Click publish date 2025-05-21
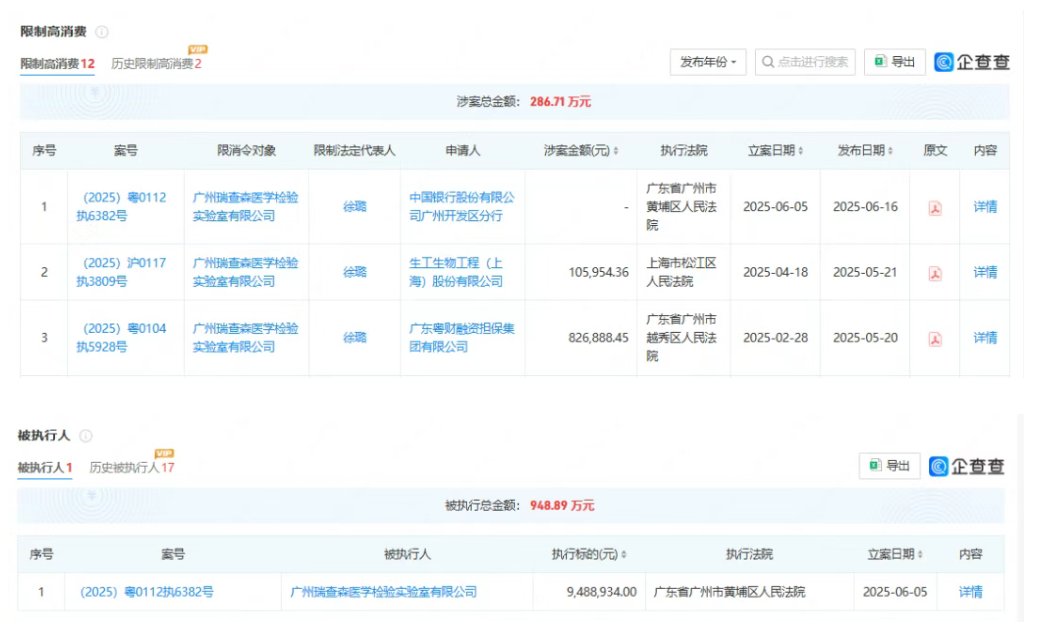 pyautogui.click(x=865, y=272)
